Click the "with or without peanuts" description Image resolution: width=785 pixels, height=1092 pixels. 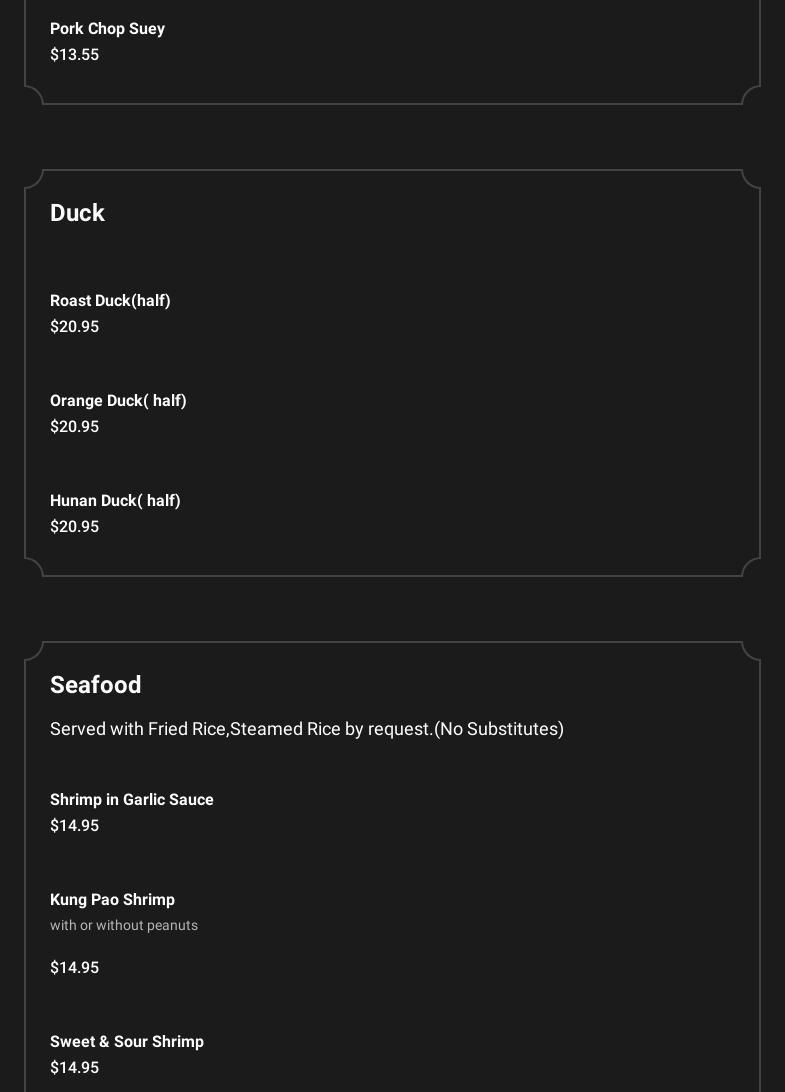[124, 926]
